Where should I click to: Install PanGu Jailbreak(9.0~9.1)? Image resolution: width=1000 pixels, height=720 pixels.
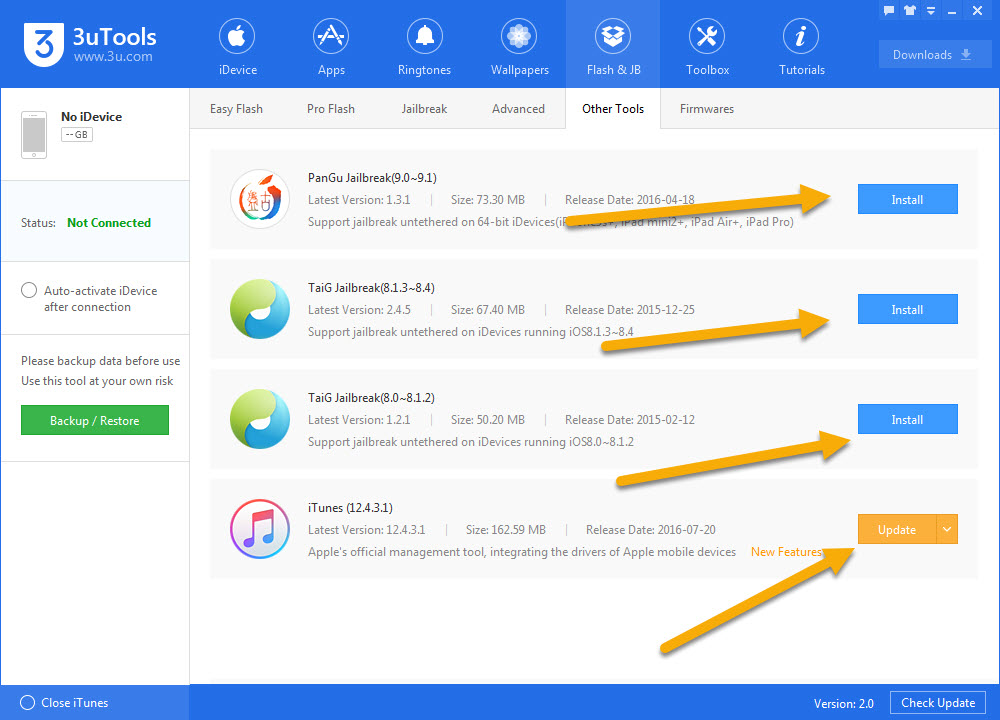(907, 200)
